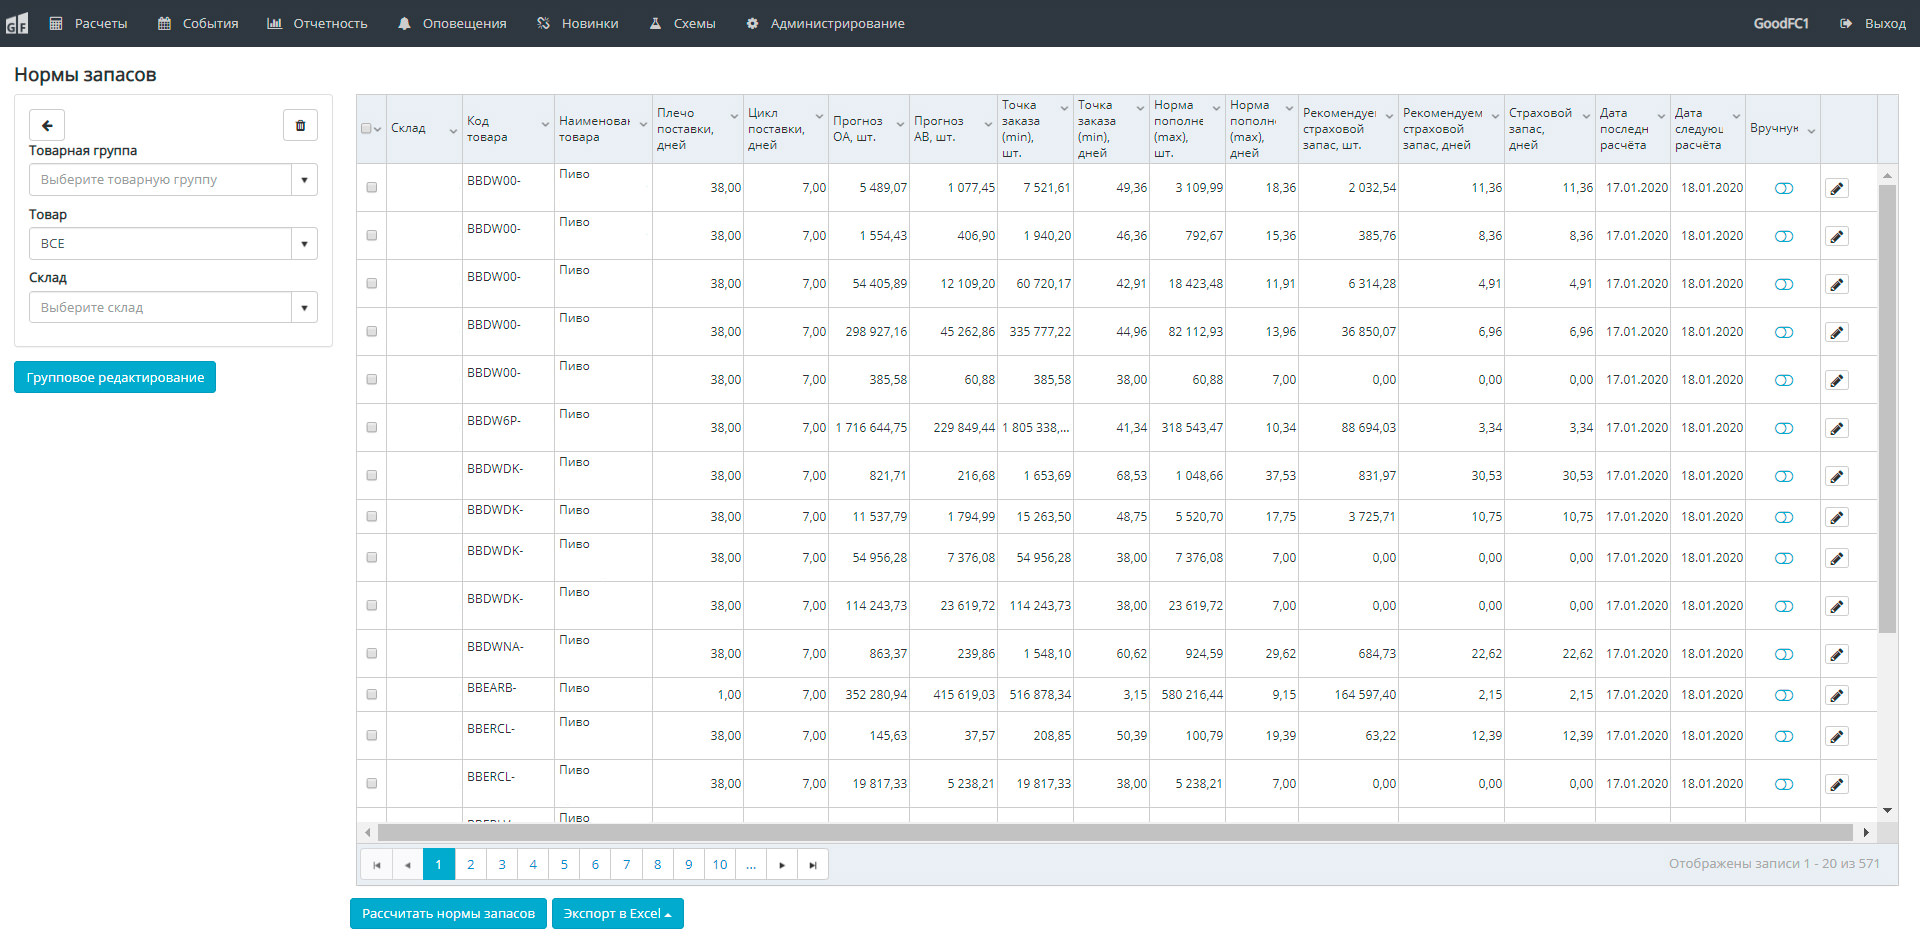Viewport: 1920px width, 941px height.
Task: Click pencil icon for the 1 716 644,75 row
Action: click(x=1837, y=428)
